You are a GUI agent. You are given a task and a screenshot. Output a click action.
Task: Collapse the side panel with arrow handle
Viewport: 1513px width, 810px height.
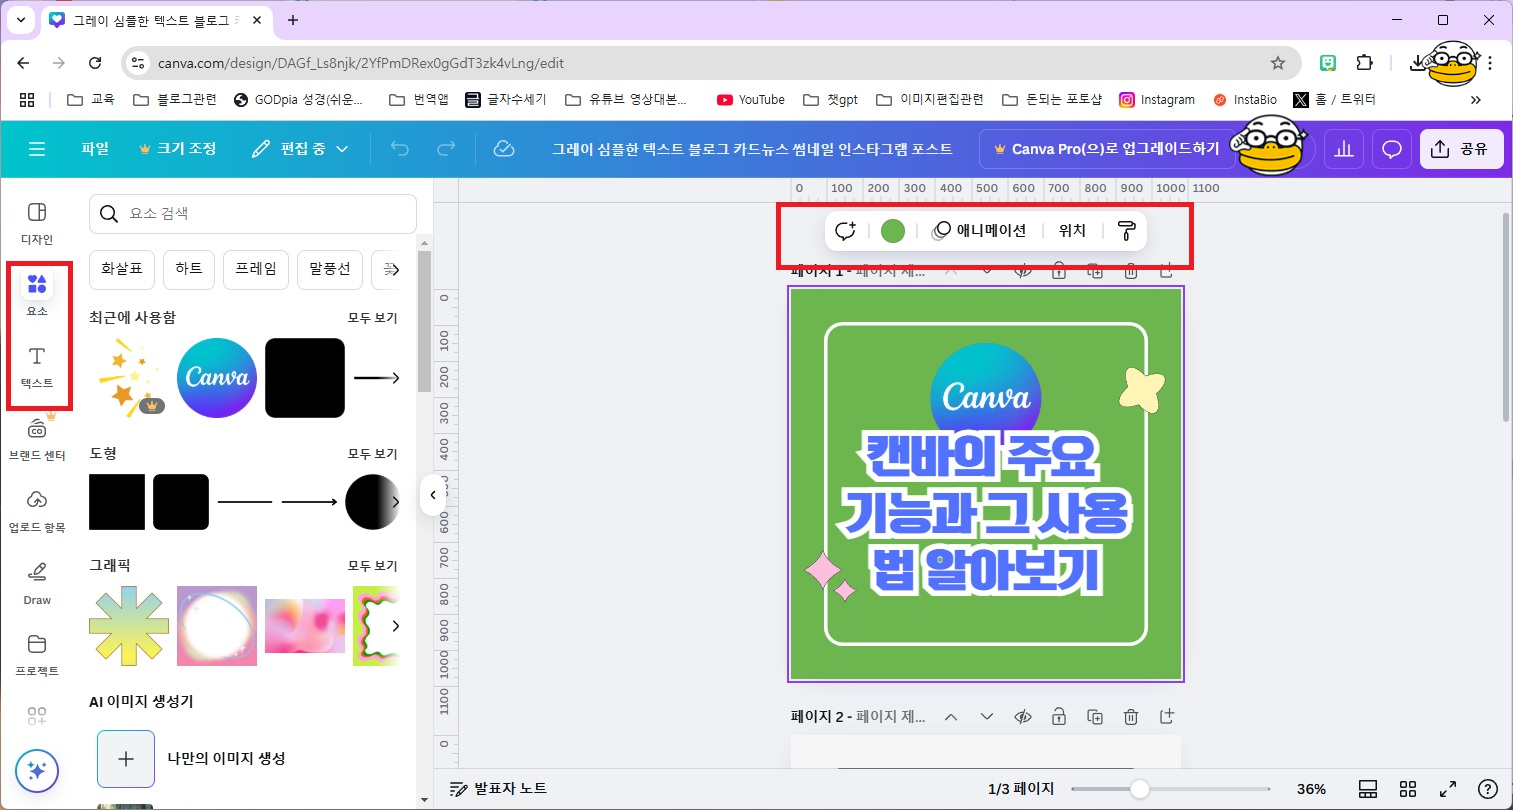pos(433,494)
